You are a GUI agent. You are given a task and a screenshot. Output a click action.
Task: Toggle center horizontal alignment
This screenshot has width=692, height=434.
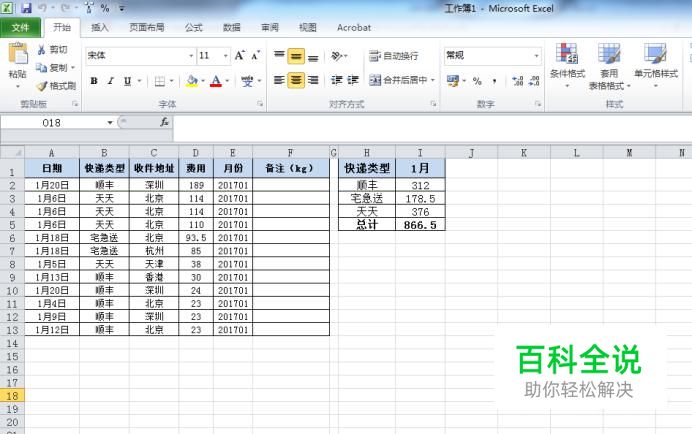pos(296,80)
